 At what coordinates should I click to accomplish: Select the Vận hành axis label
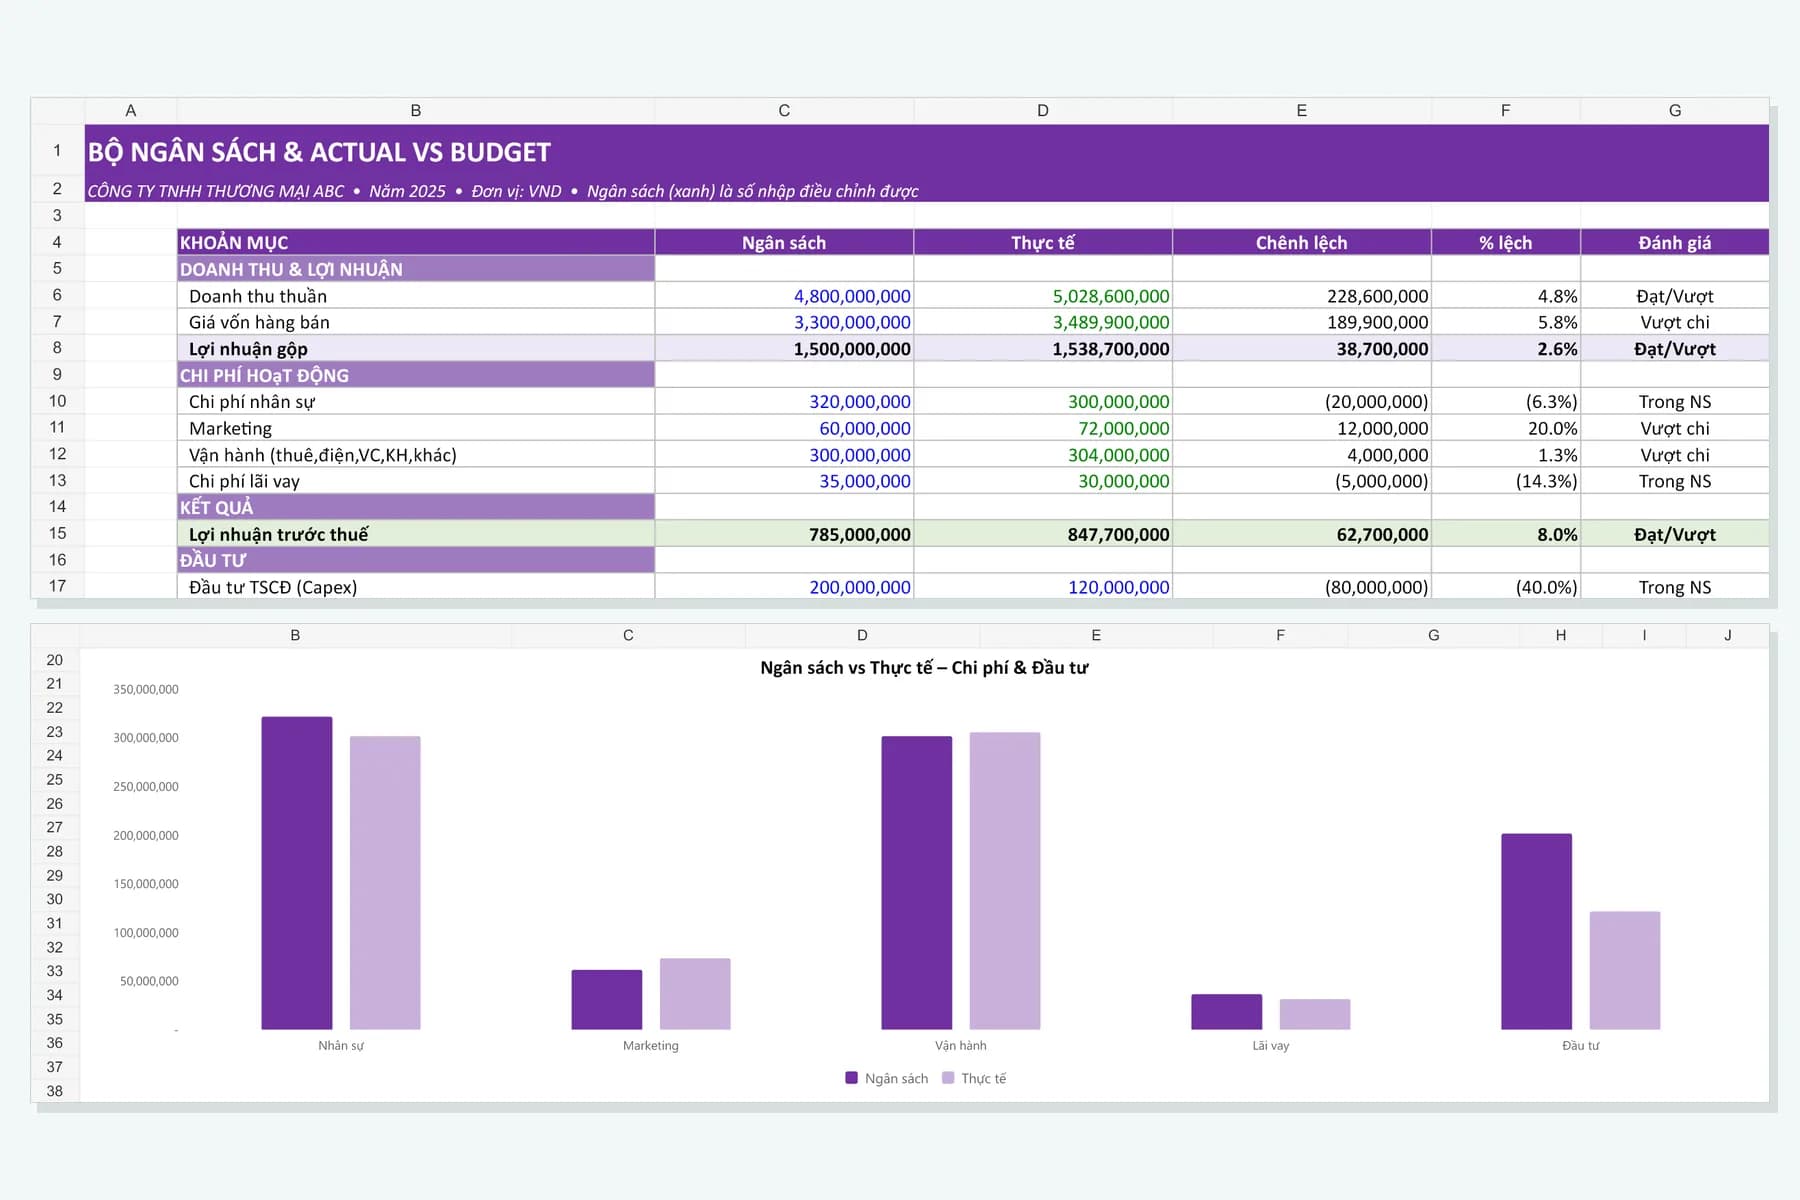pyautogui.click(x=961, y=1046)
